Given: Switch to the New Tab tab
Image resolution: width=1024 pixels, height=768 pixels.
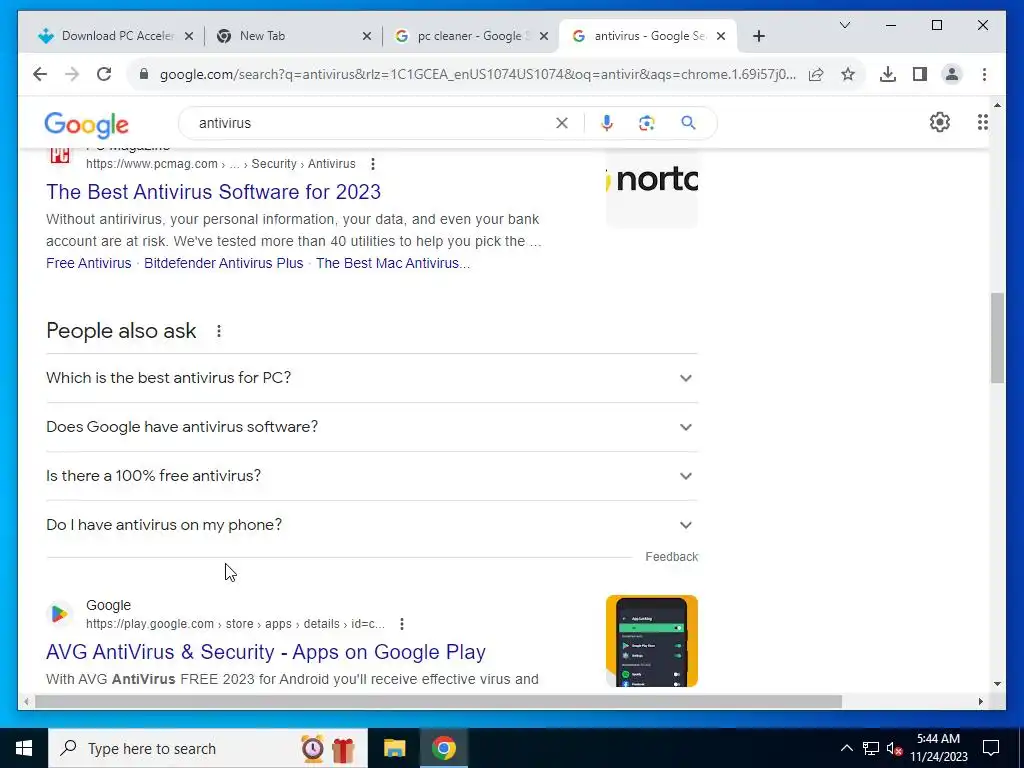Looking at the screenshot, I should [291, 36].
